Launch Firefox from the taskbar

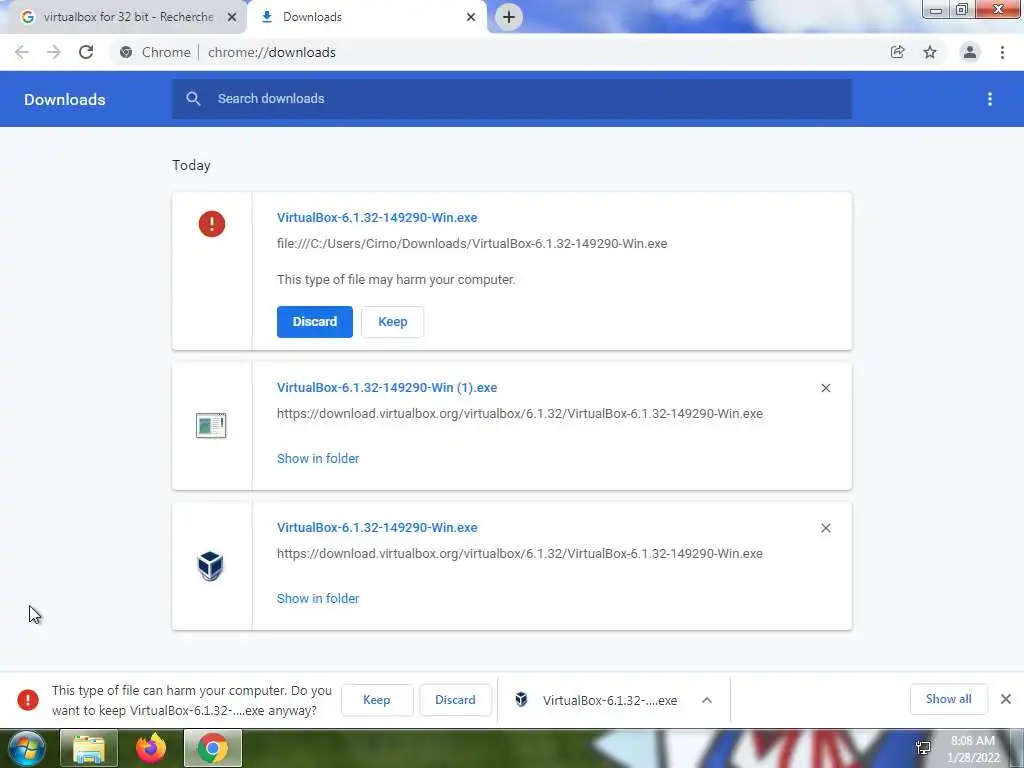coord(151,749)
